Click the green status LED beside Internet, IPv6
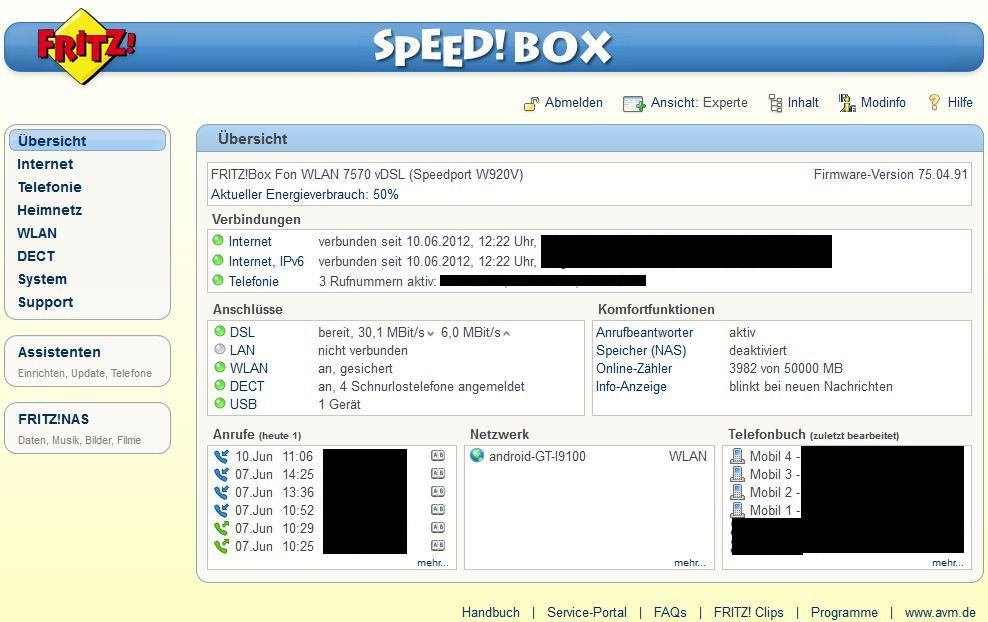The image size is (988, 622). tap(218, 260)
